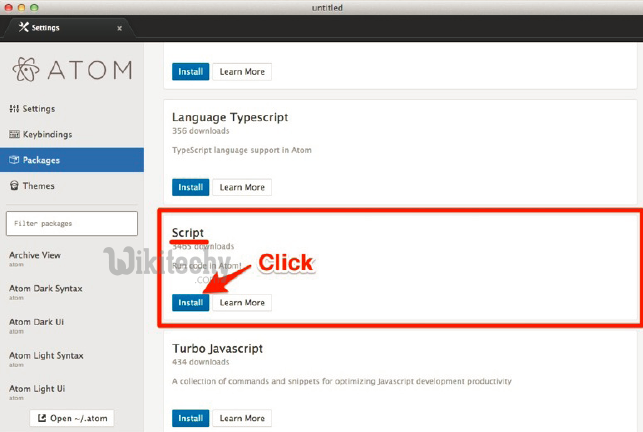Install the Language Typescript package
This screenshot has width=643, height=432.
(x=190, y=187)
